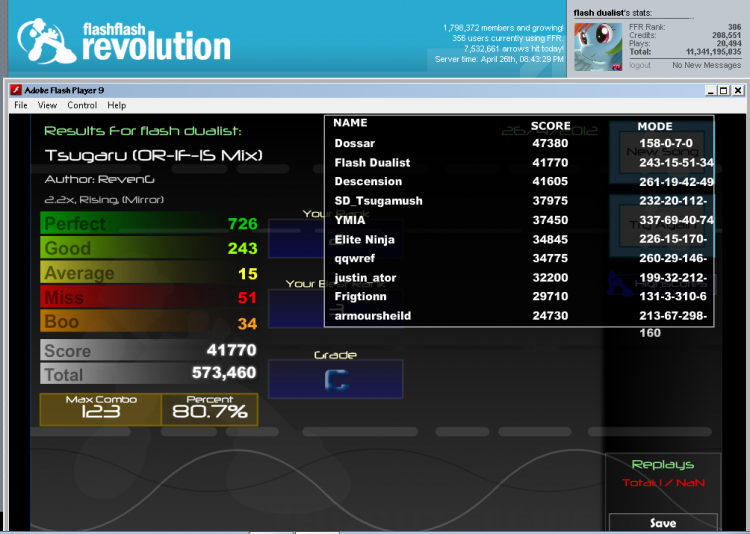Click the dimmed Try Again button

(662, 225)
